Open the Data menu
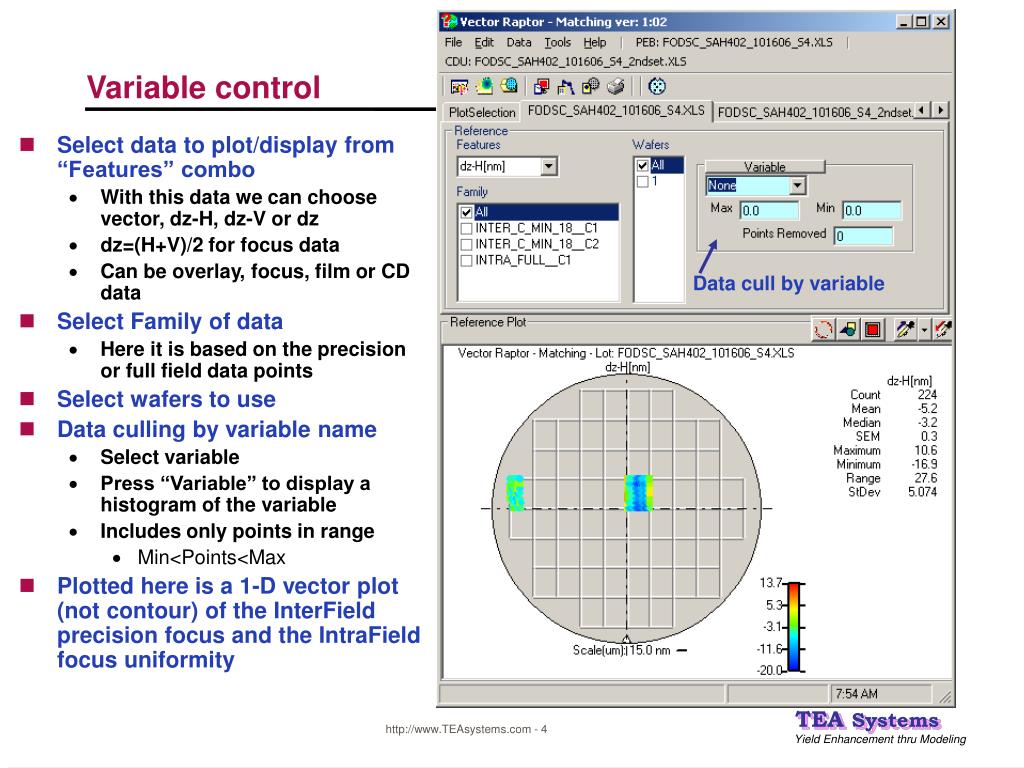This screenshot has width=1024, height=768. tap(519, 42)
